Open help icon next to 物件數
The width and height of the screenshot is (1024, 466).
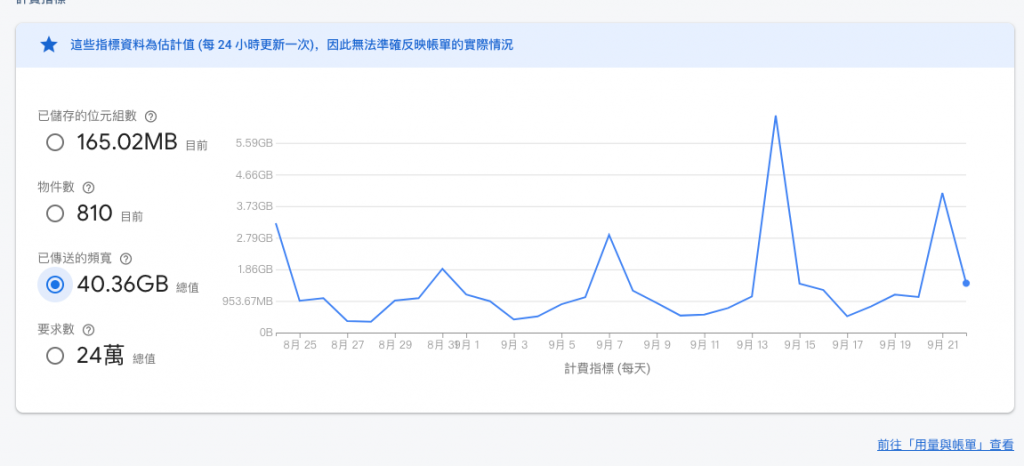click(88, 188)
